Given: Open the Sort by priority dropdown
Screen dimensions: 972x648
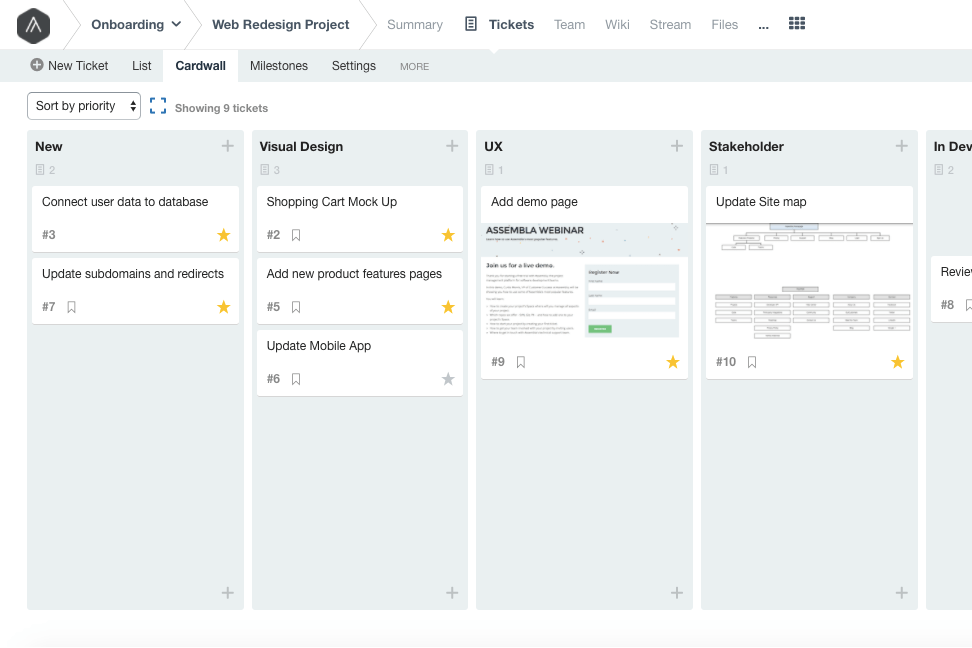Looking at the screenshot, I should click(x=84, y=106).
